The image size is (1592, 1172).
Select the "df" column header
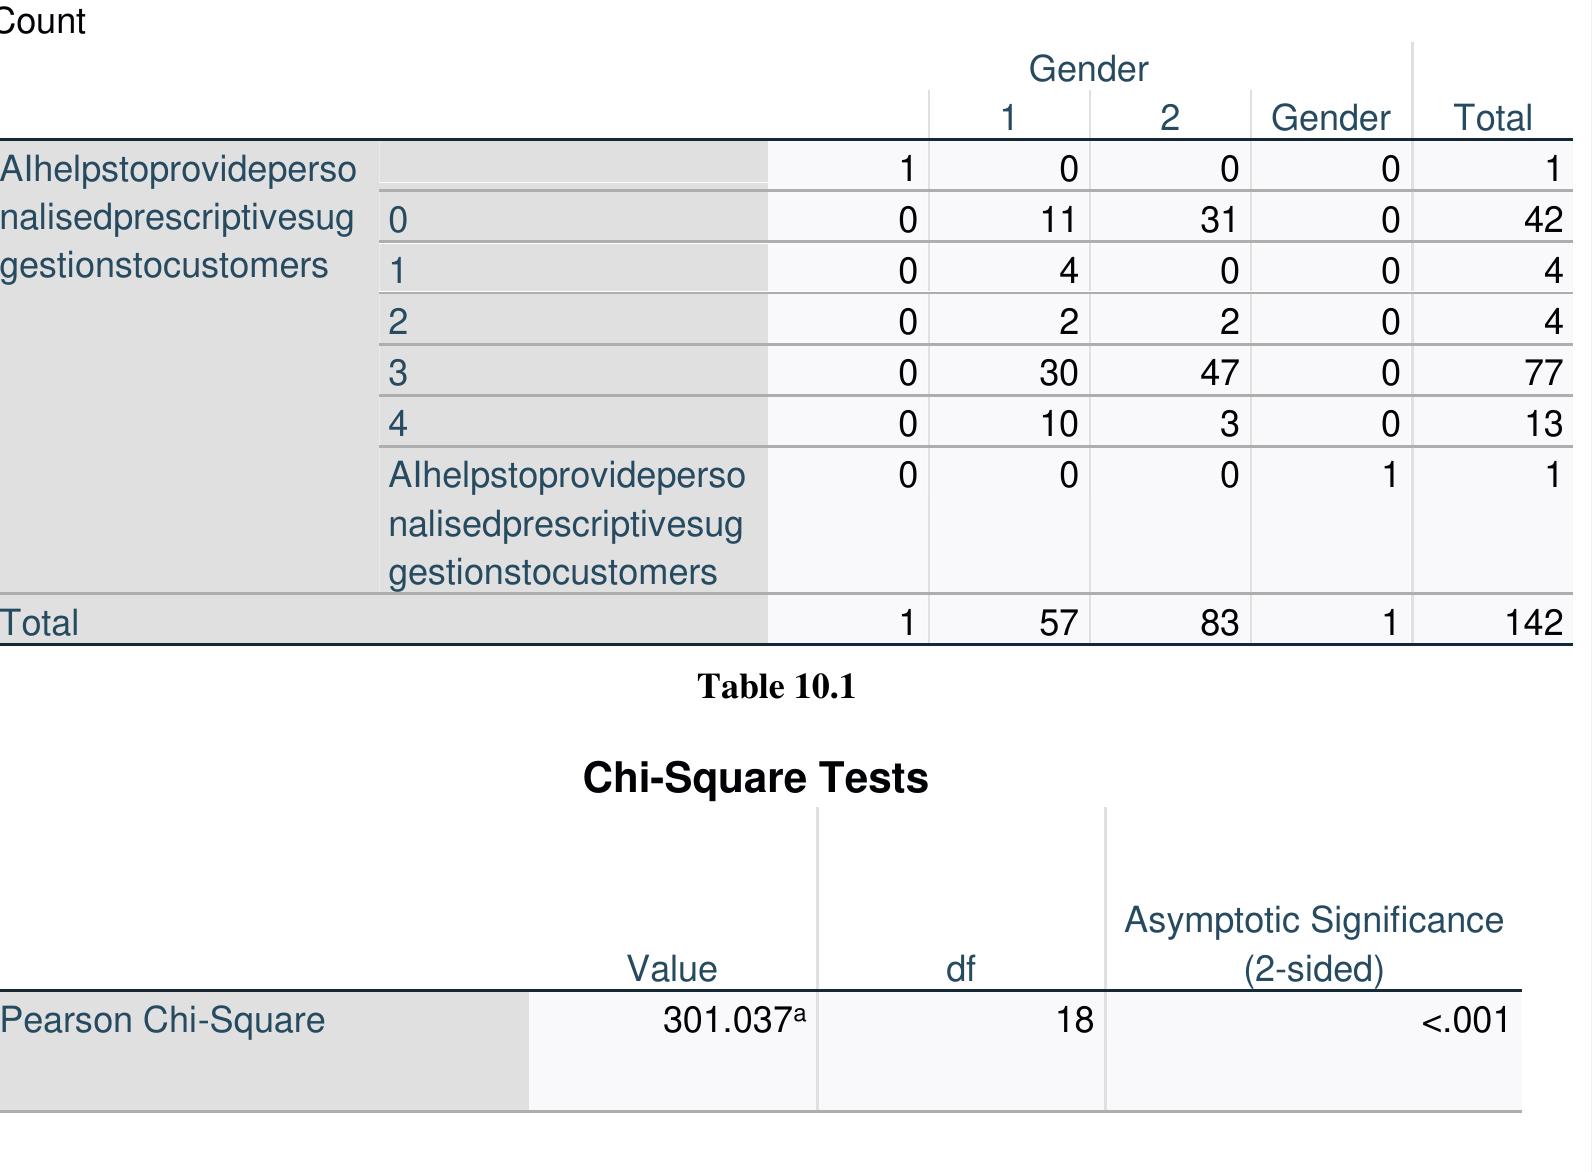pyautogui.click(x=960, y=968)
